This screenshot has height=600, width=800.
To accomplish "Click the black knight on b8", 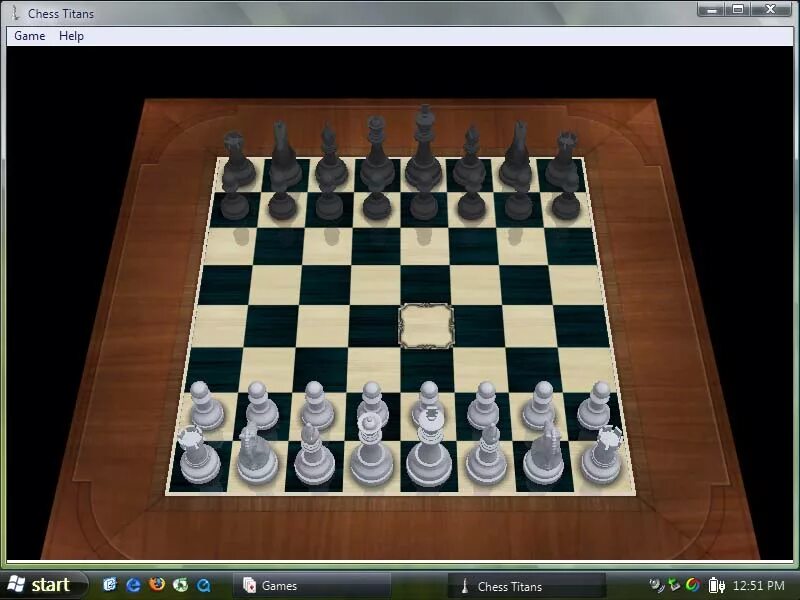I will click(x=283, y=156).
